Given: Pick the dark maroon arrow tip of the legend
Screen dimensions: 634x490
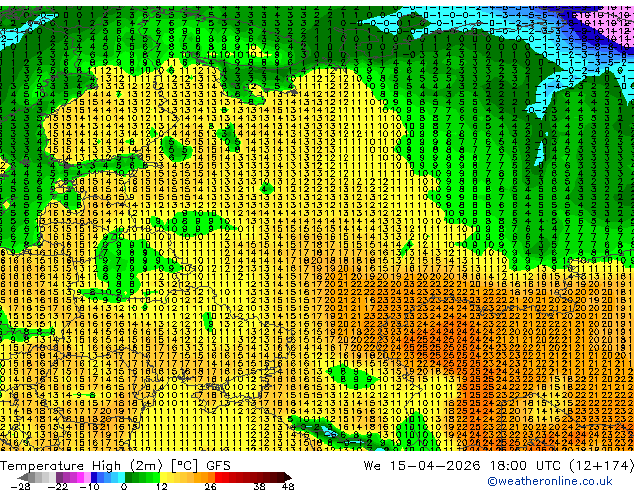Looking at the screenshot, I should [288, 477].
